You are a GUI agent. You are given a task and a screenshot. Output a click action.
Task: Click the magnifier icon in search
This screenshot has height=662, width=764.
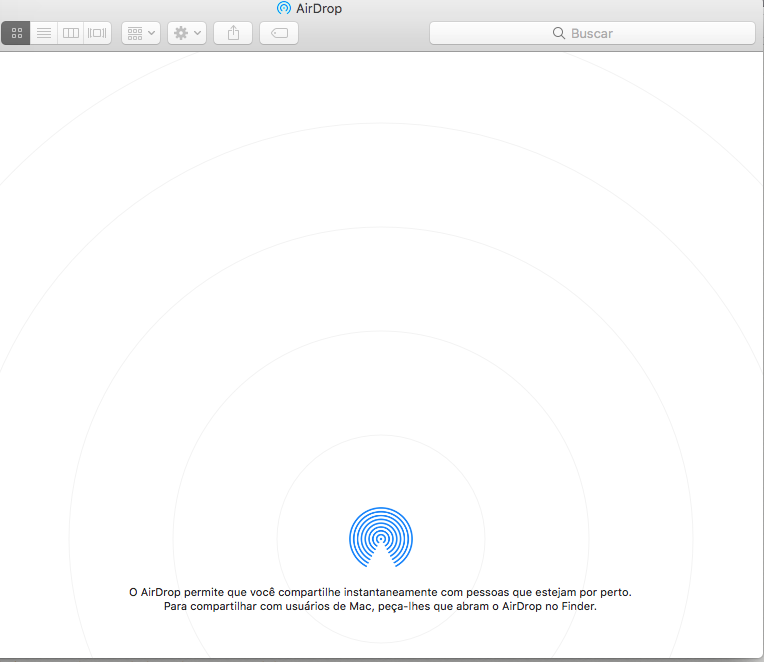559,33
